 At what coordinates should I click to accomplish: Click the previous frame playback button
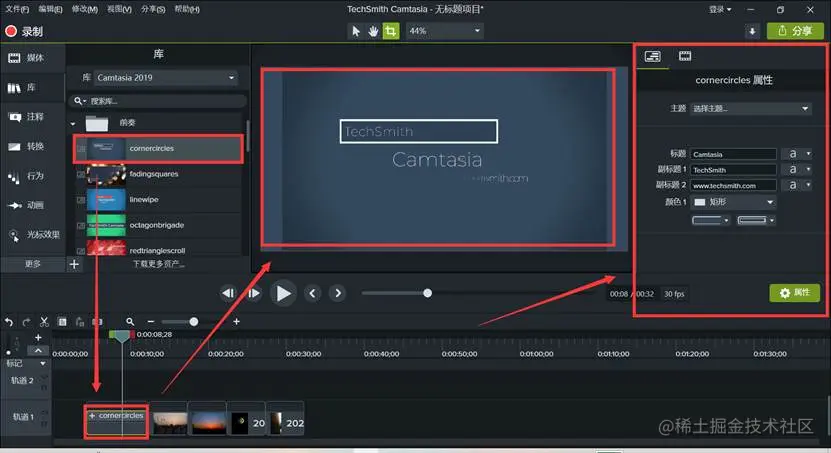[228, 293]
